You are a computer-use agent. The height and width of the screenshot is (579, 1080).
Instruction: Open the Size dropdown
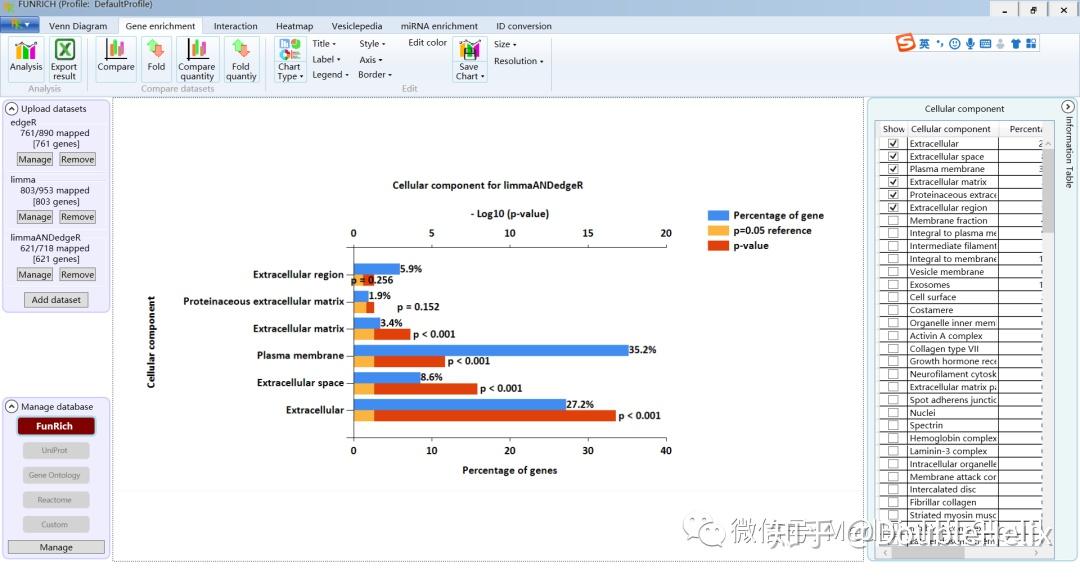coord(505,44)
